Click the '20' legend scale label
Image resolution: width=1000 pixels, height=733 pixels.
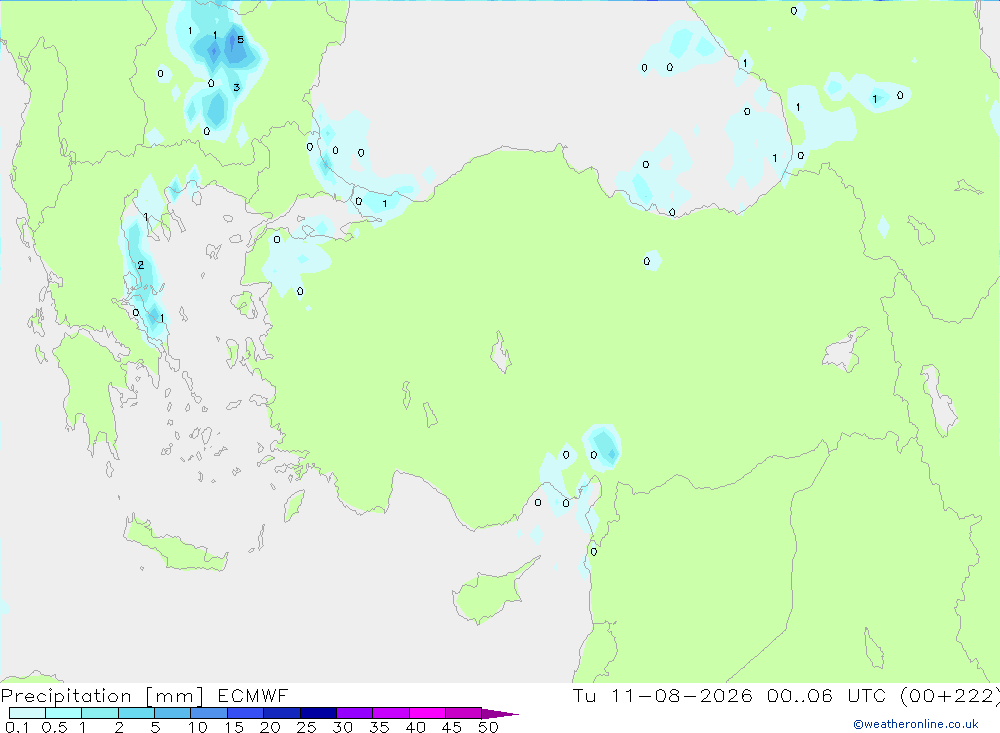click(270, 727)
